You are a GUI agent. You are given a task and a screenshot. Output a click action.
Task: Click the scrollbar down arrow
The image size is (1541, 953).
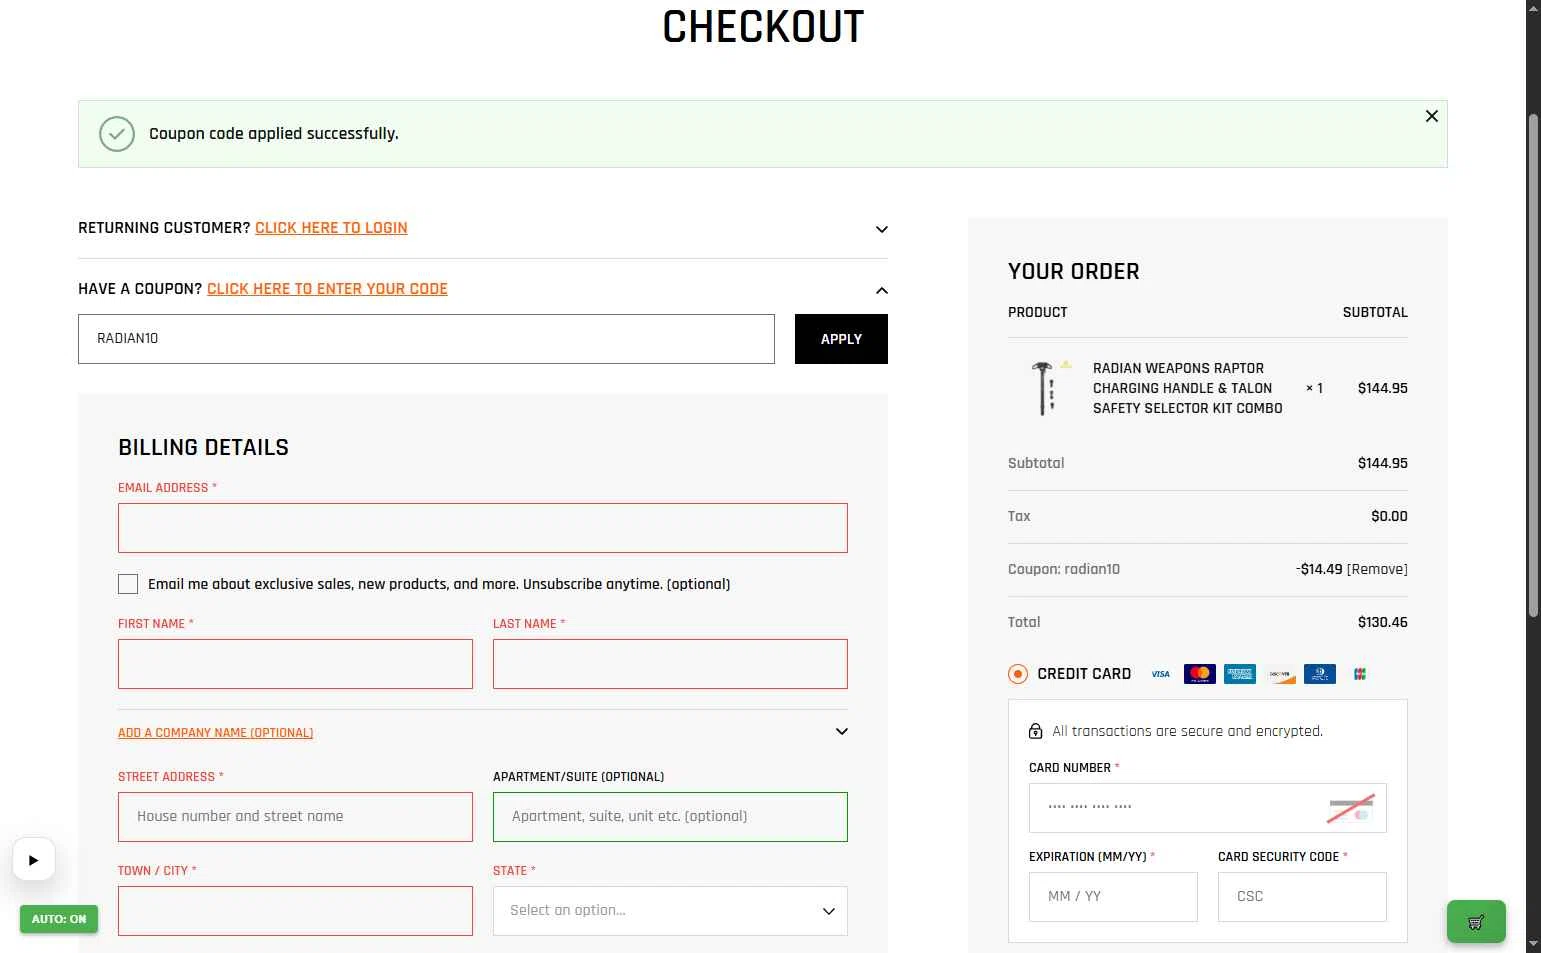(x=1533, y=944)
